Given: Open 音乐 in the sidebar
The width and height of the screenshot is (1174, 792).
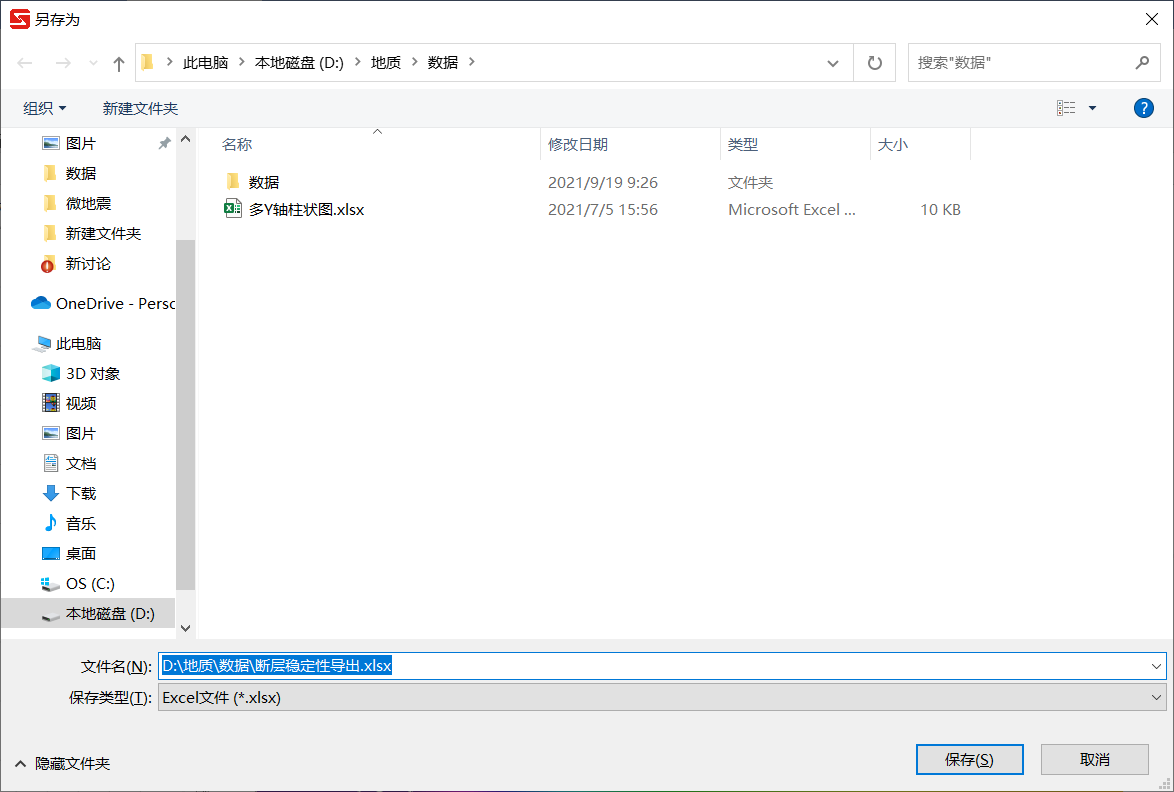Looking at the screenshot, I should click(x=81, y=523).
